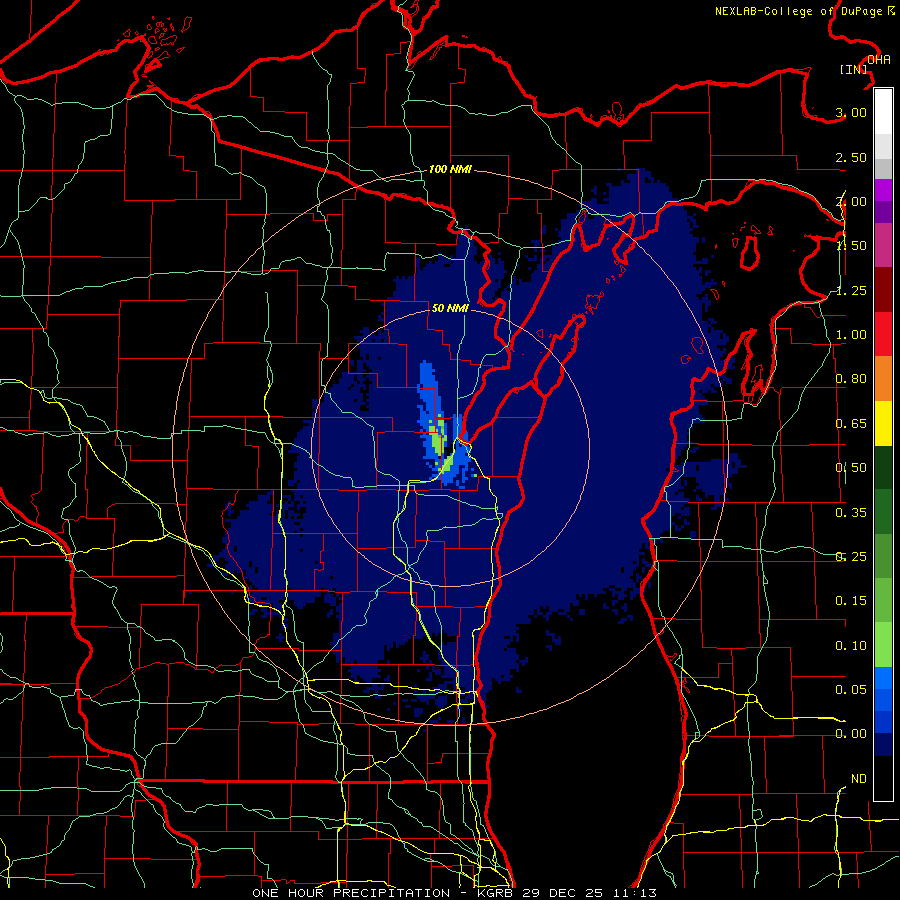Click the 1.50 legend value

851,245
